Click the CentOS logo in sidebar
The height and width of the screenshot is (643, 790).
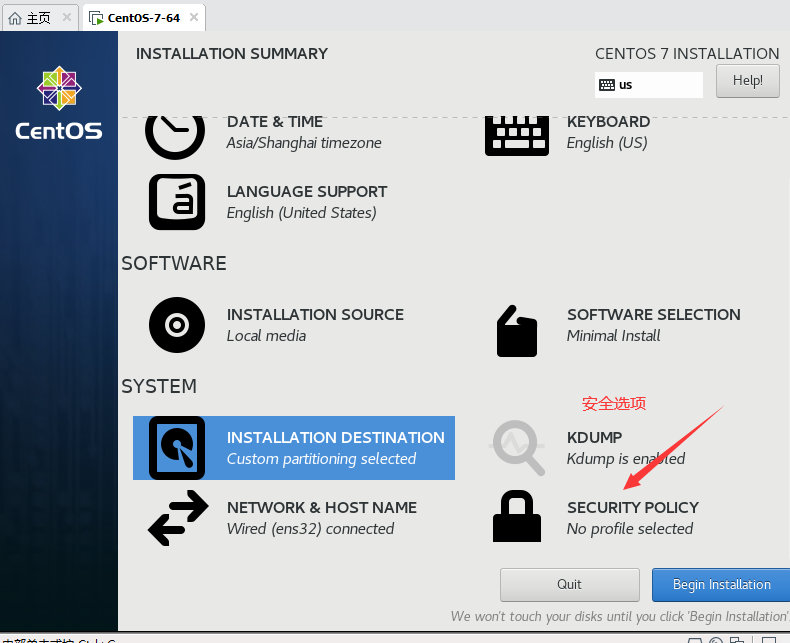[x=59, y=103]
